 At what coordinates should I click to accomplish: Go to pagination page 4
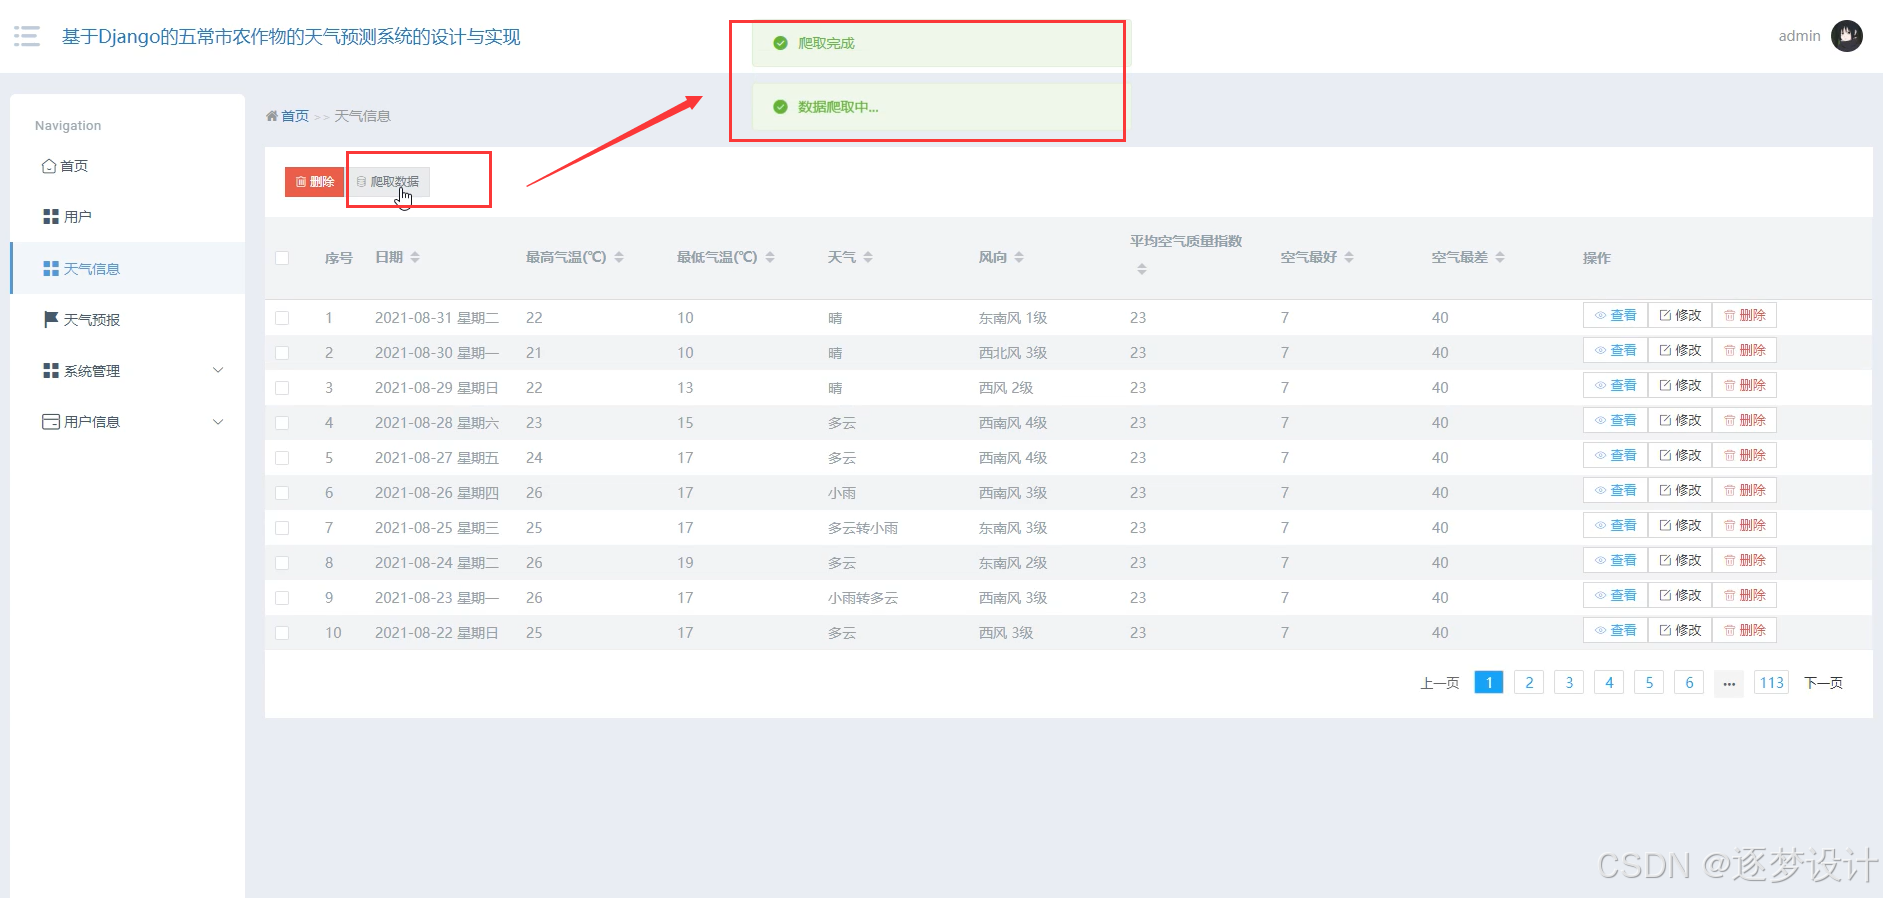(1609, 682)
